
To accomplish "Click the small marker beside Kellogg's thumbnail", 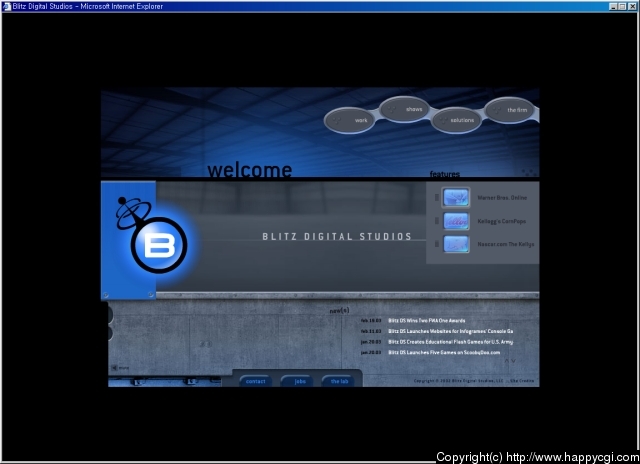I will point(437,221).
